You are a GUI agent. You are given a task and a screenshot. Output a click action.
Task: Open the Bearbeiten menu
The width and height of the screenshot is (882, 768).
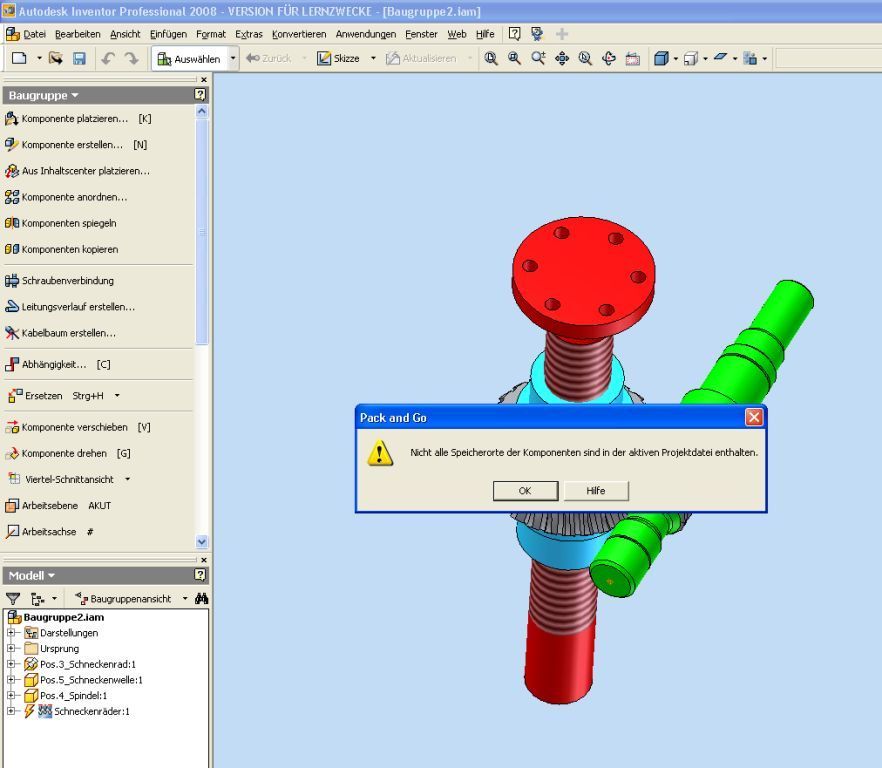pos(78,34)
